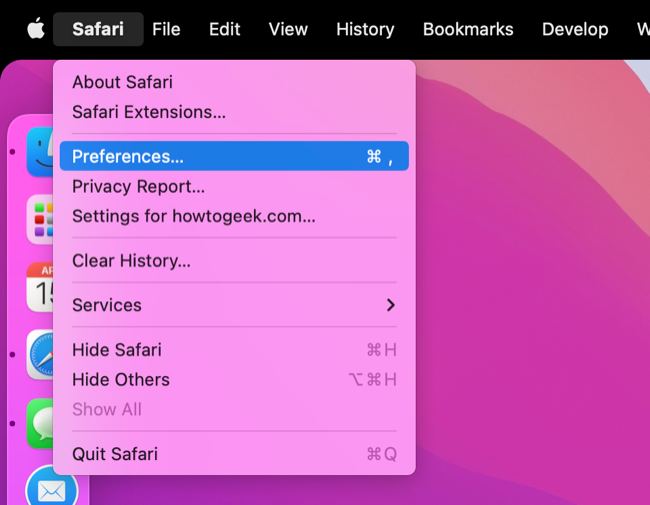Choose Hide Others
This screenshot has width=650, height=505.
click(234, 380)
